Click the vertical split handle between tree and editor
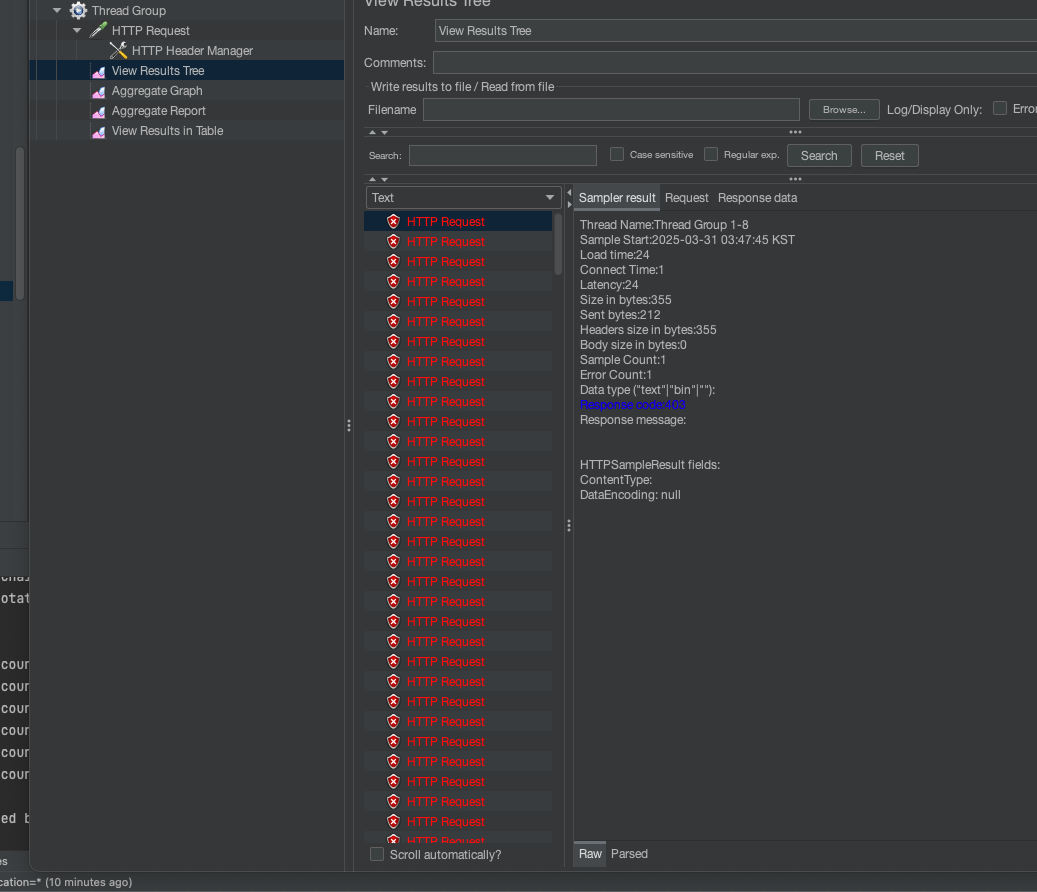Image resolution: width=1037 pixels, height=892 pixels. point(349,425)
